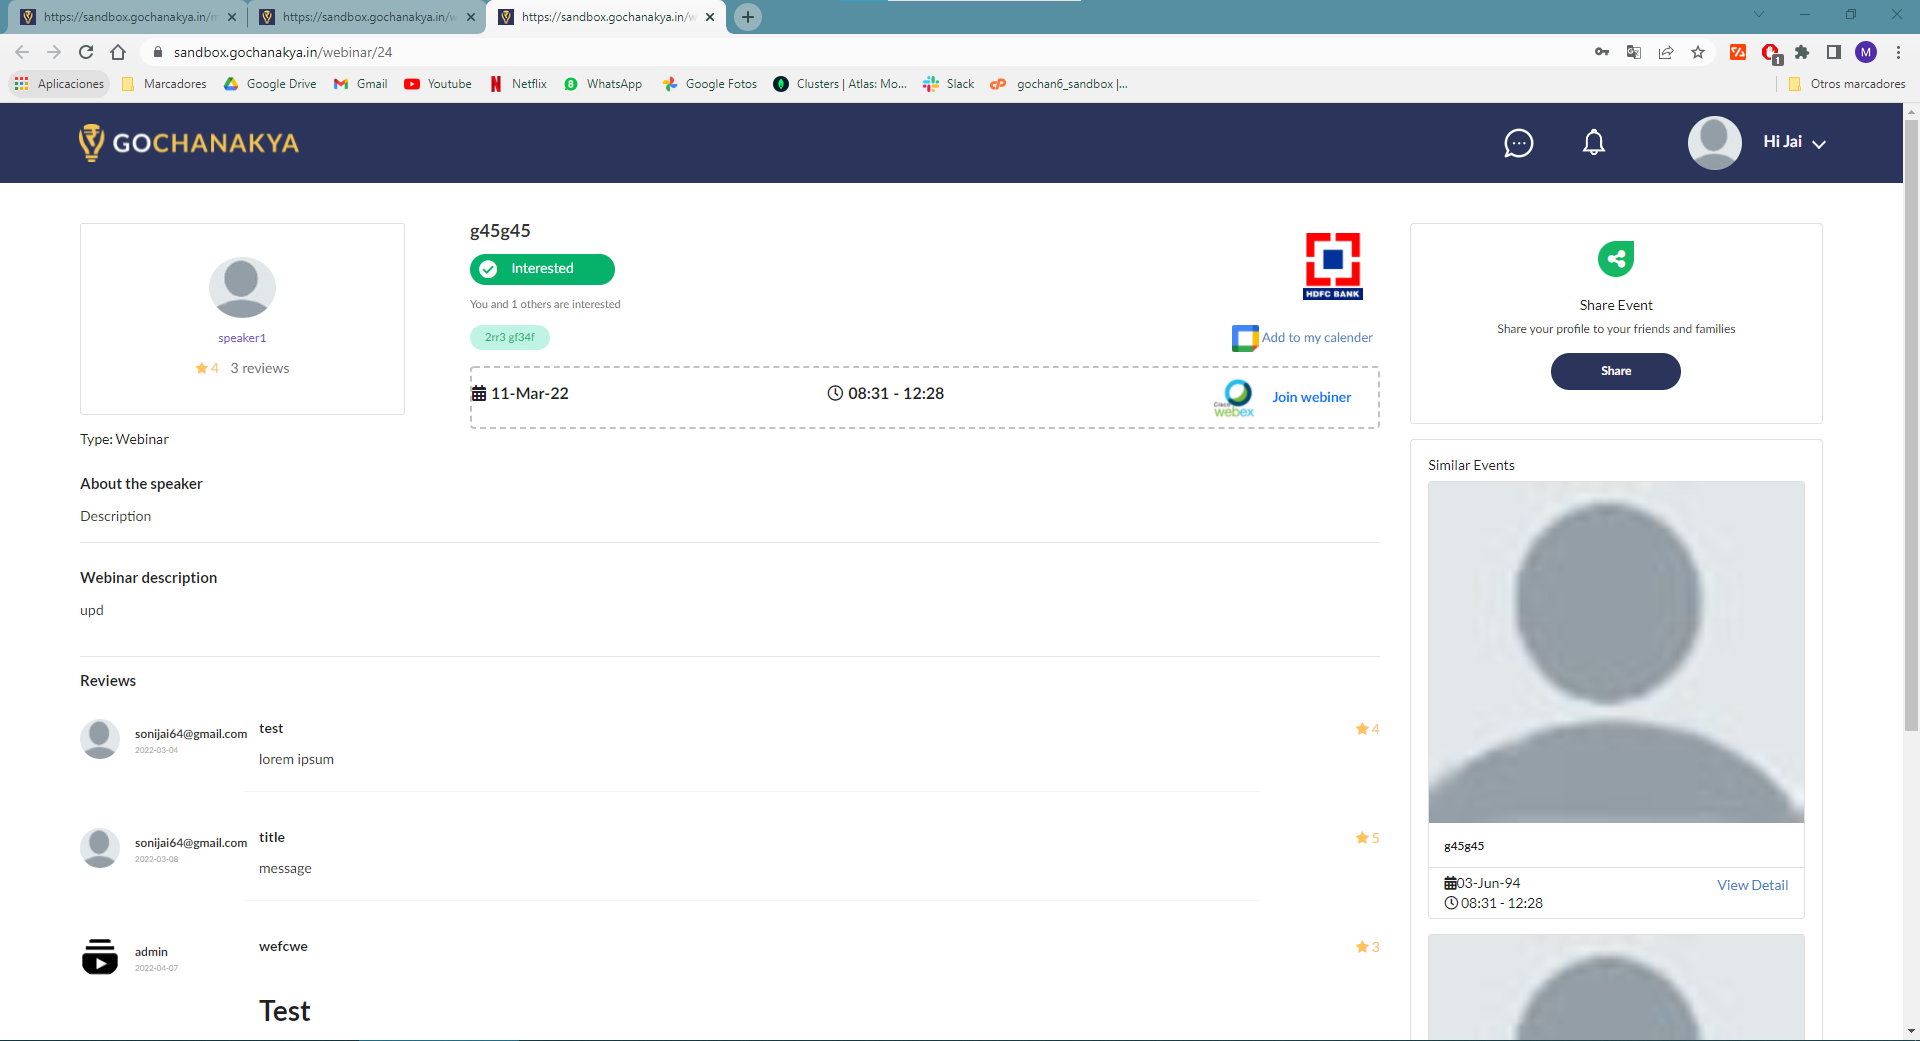This screenshot has width=1920, height=1041.
Task: Click avatar of 'title' review author
Action: [100, 848]
